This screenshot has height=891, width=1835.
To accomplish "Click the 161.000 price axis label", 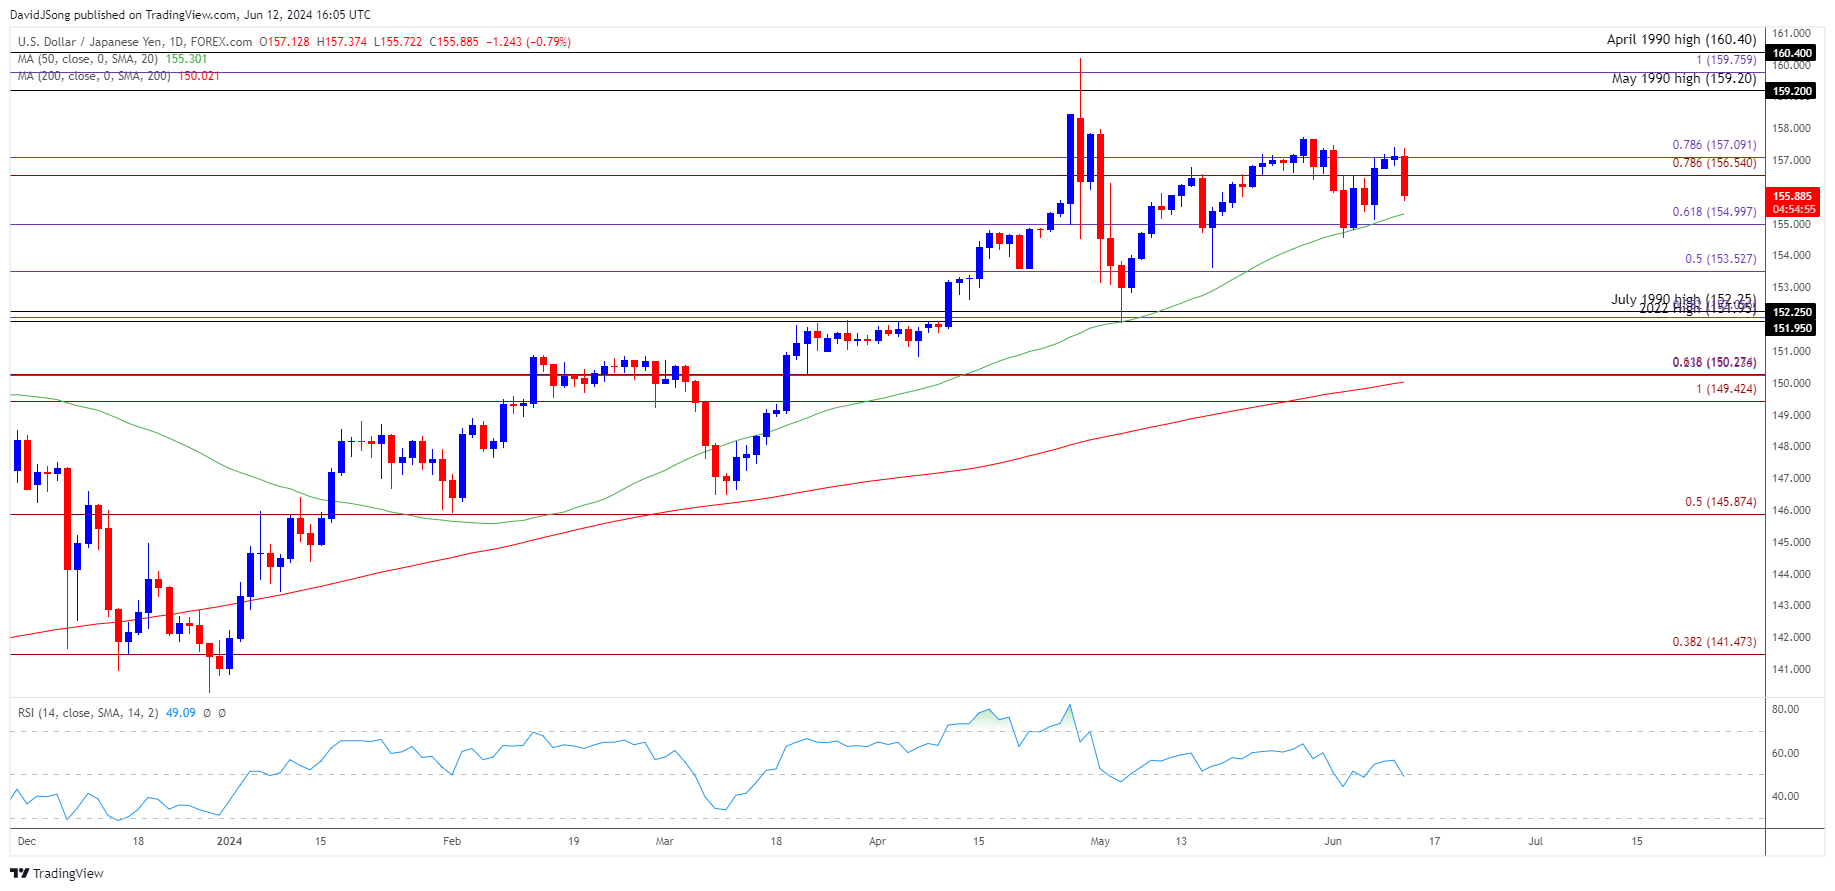I will pos(1792,33).
